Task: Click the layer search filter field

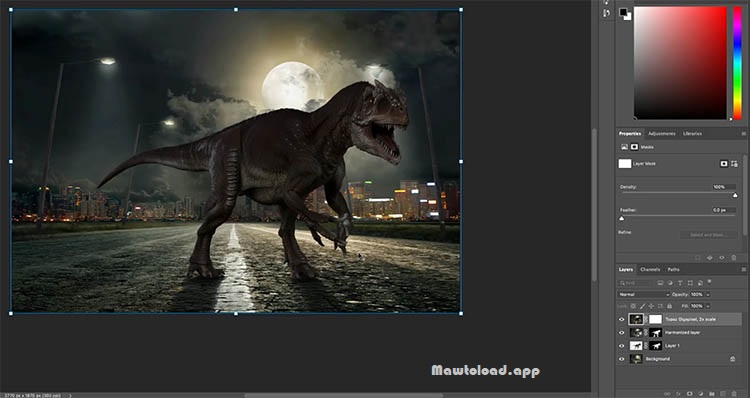Action: tap(634, 283)
